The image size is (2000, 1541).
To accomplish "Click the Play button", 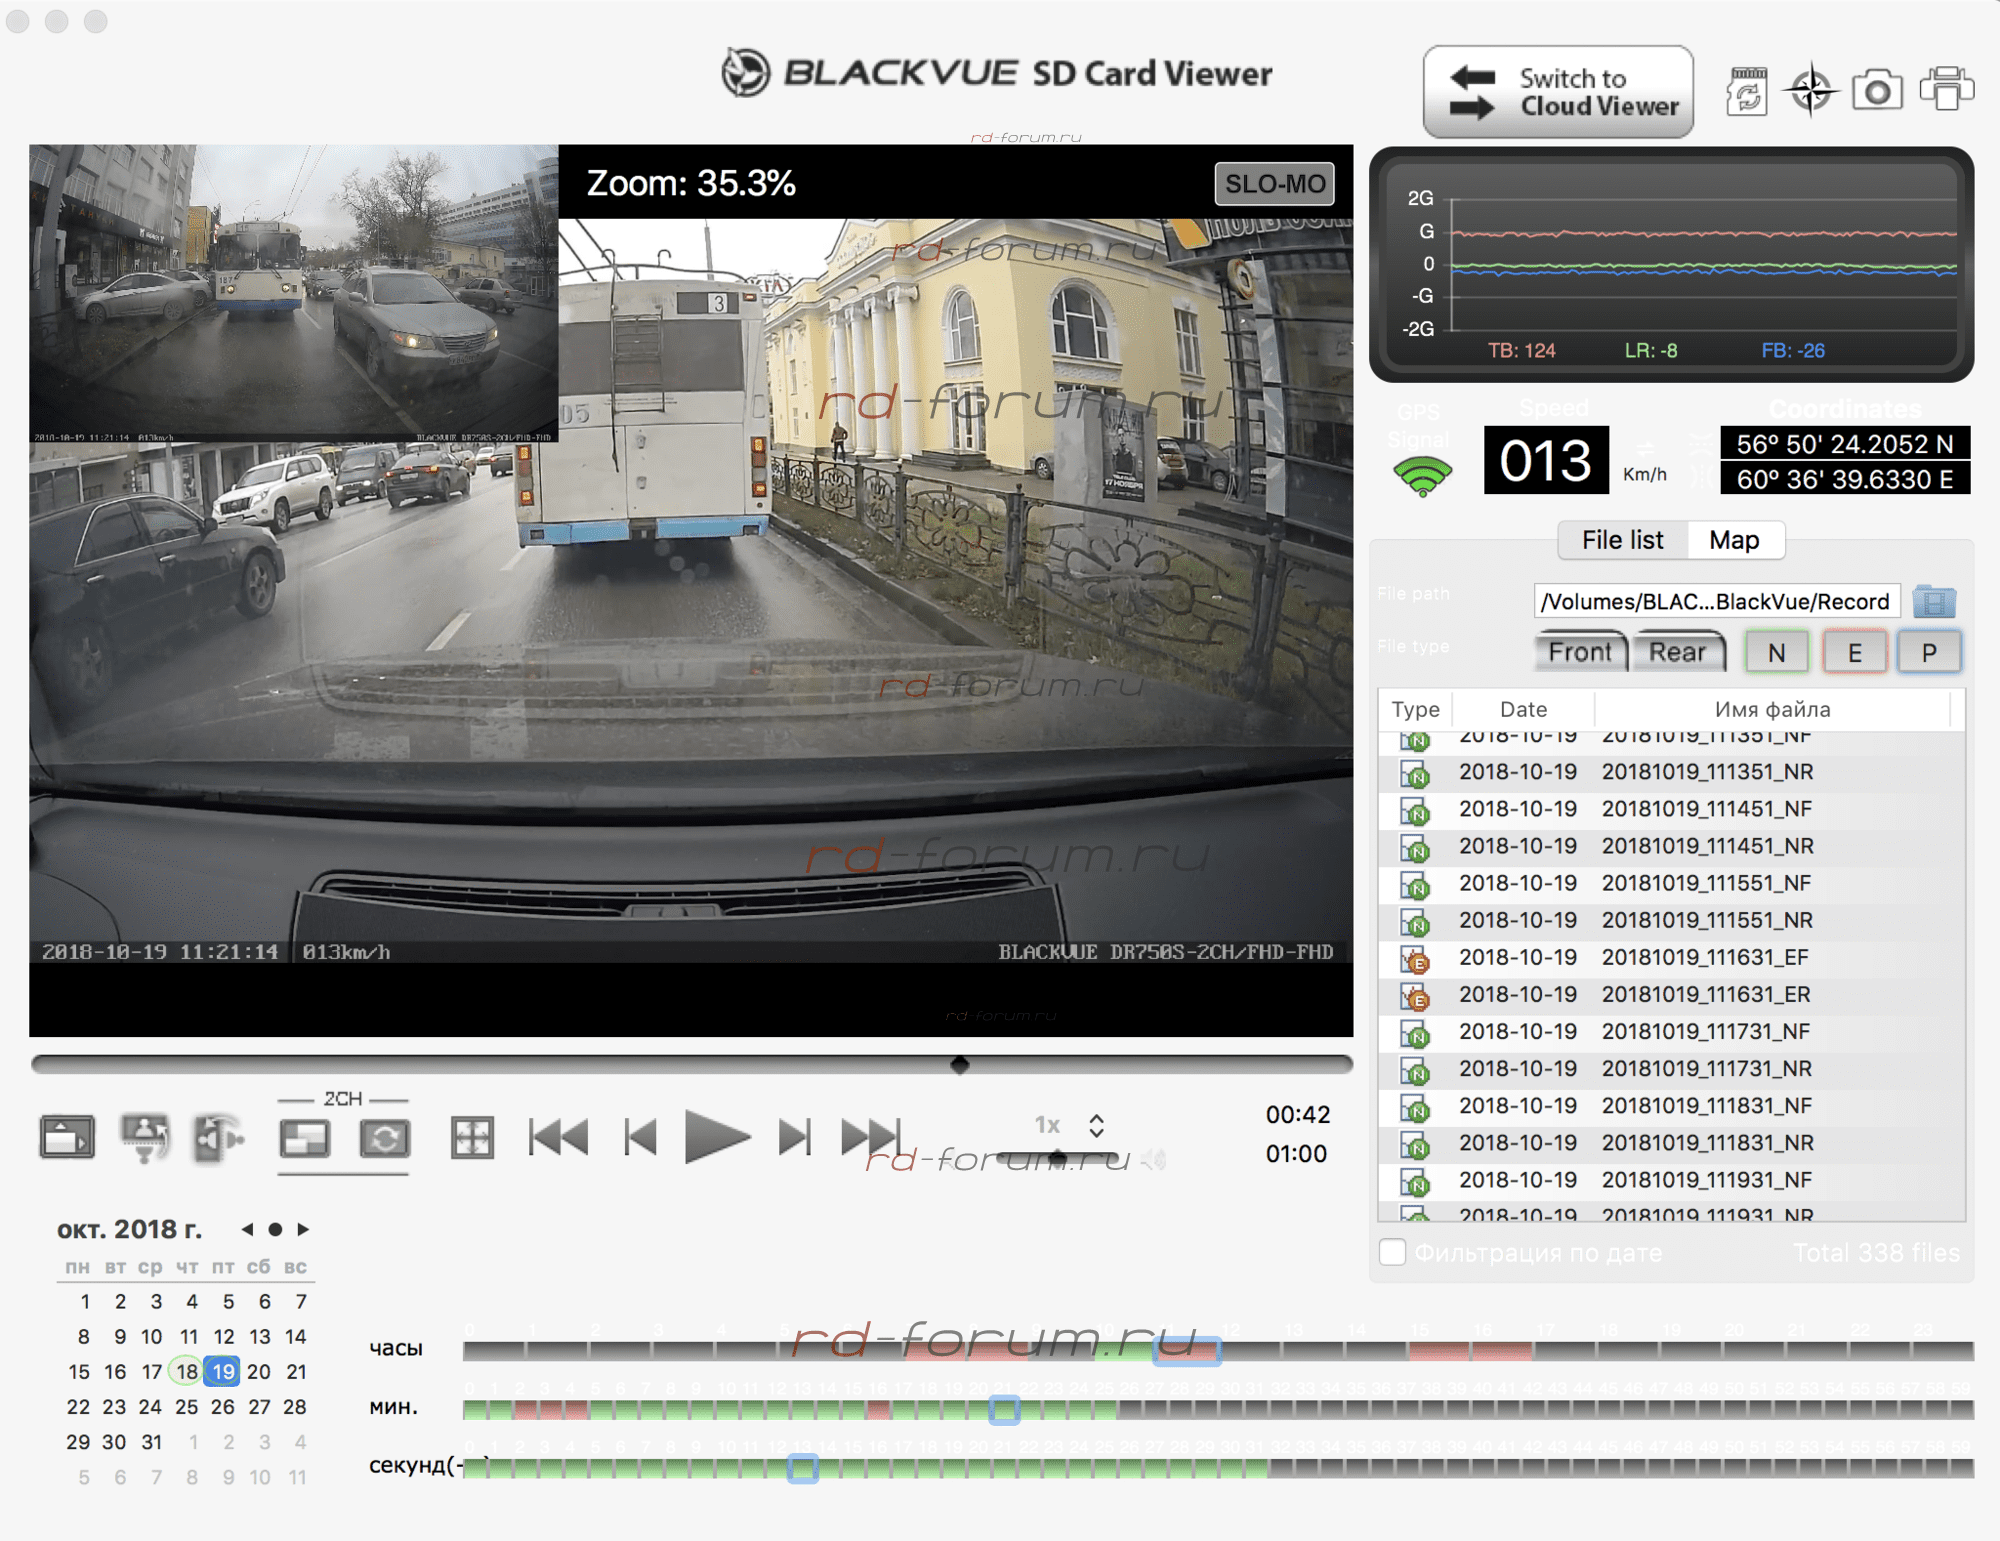I will coord(716,1137).
